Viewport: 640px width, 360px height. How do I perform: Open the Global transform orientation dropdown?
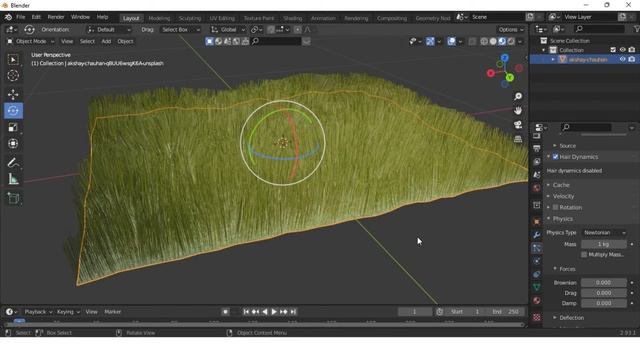pyautogui.click(x=228, y=29)
